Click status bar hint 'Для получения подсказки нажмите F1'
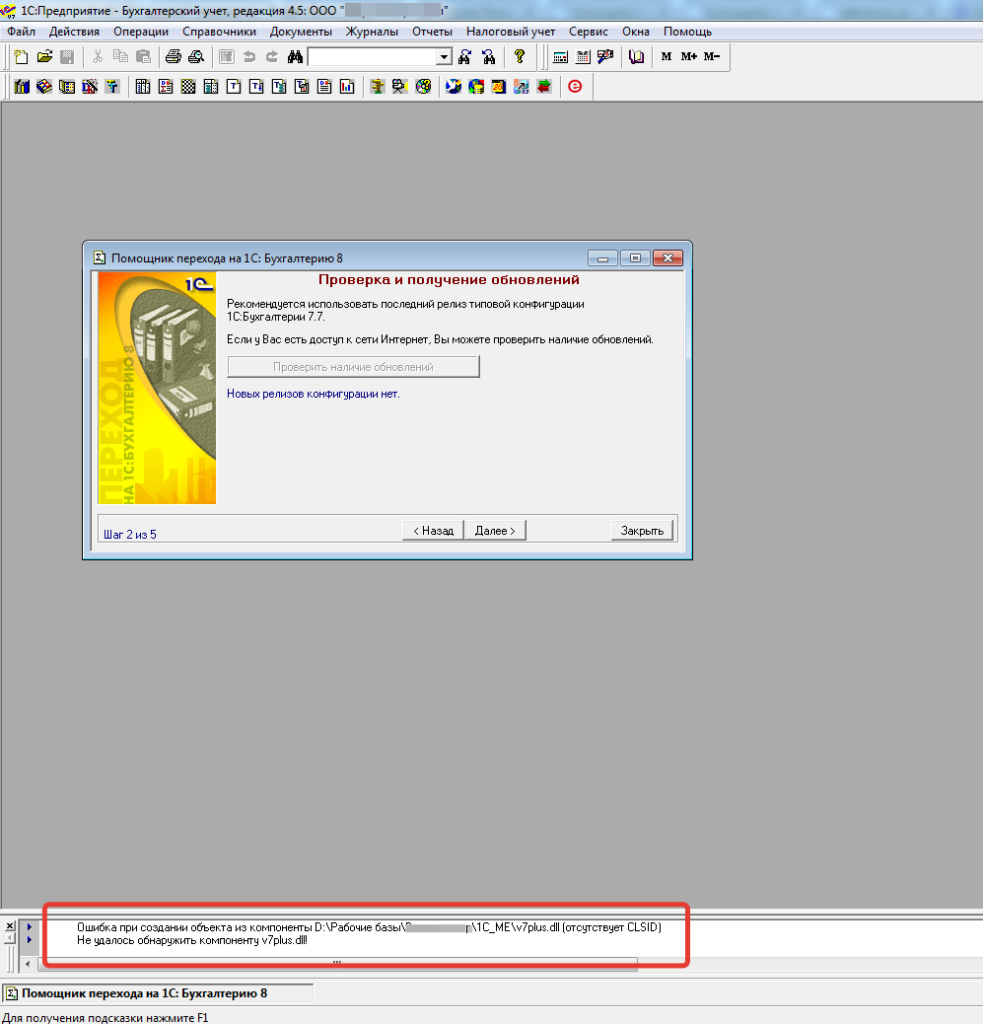The image size is (983, 1024). [105, 1017]
